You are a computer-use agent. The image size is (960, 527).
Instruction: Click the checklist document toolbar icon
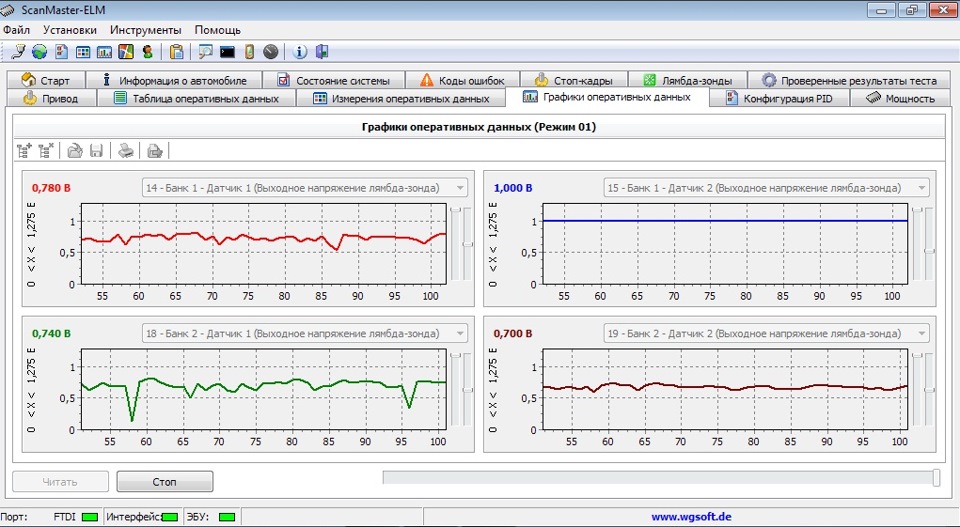pos(61,51)
